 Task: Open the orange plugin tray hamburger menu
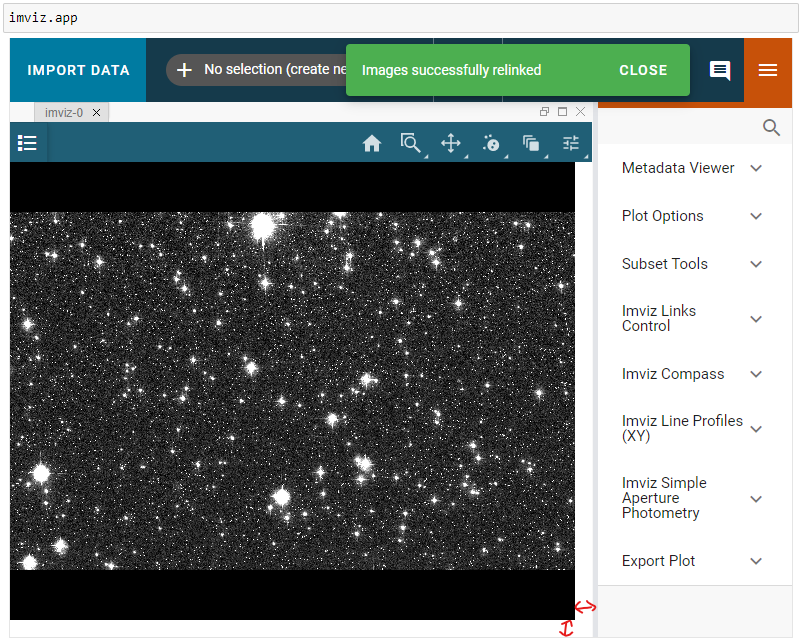pos(768,70)
